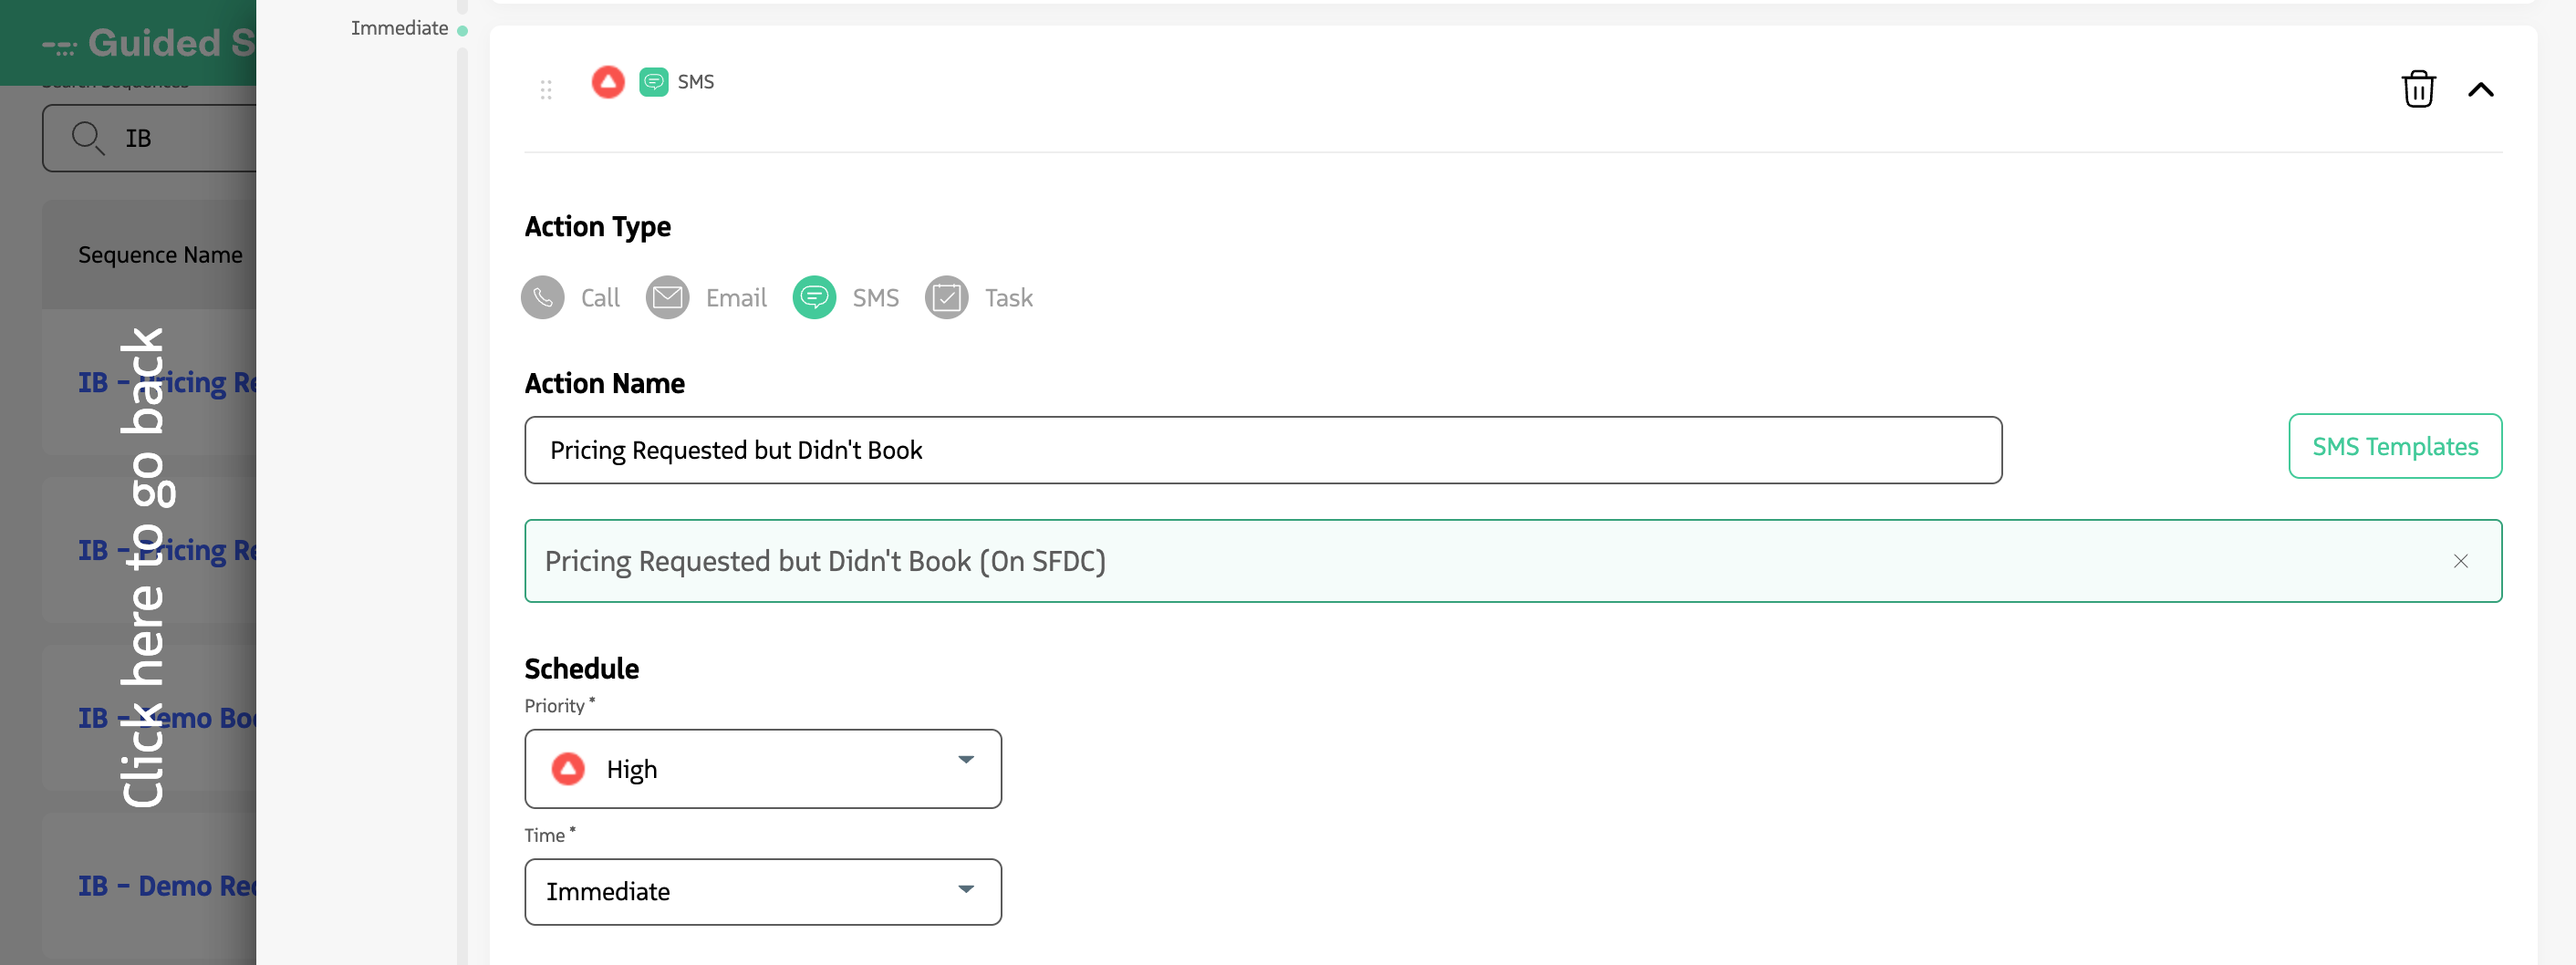Click the red High priority swatch in the dropdown

(x=568, y=768)
